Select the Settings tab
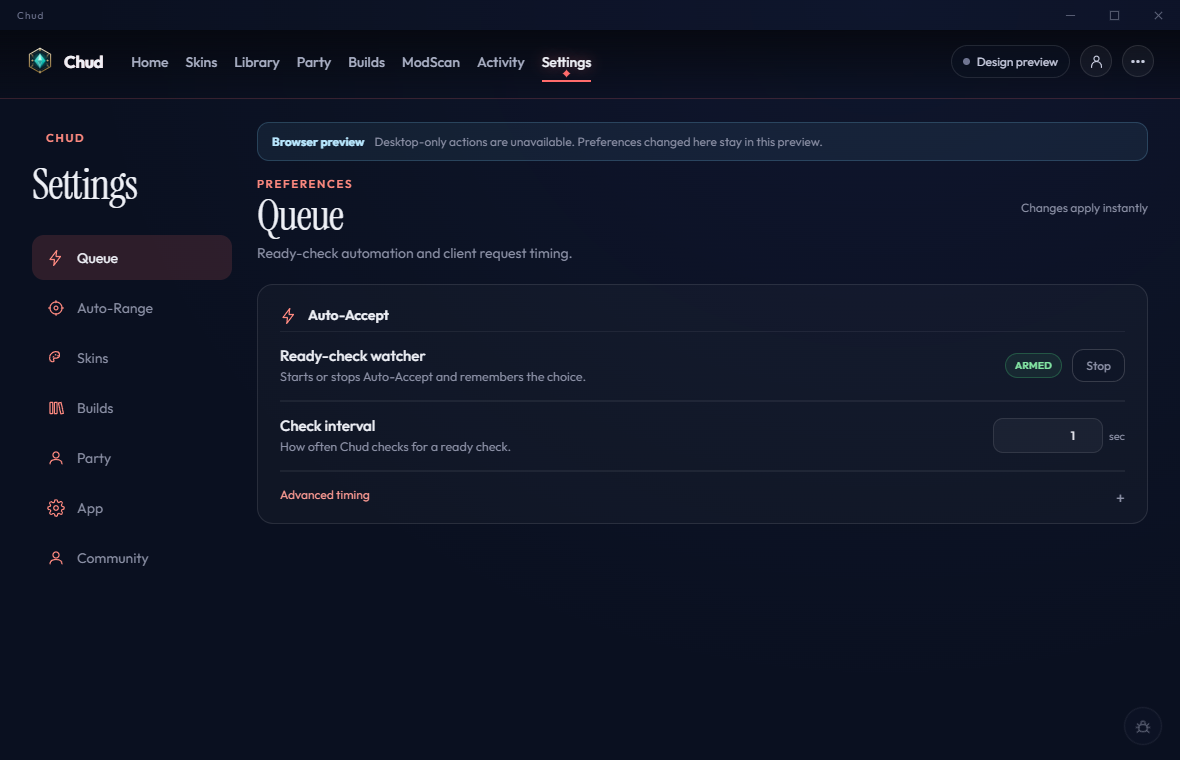This screenshot has width=1180, height=760. coord(566,62)
